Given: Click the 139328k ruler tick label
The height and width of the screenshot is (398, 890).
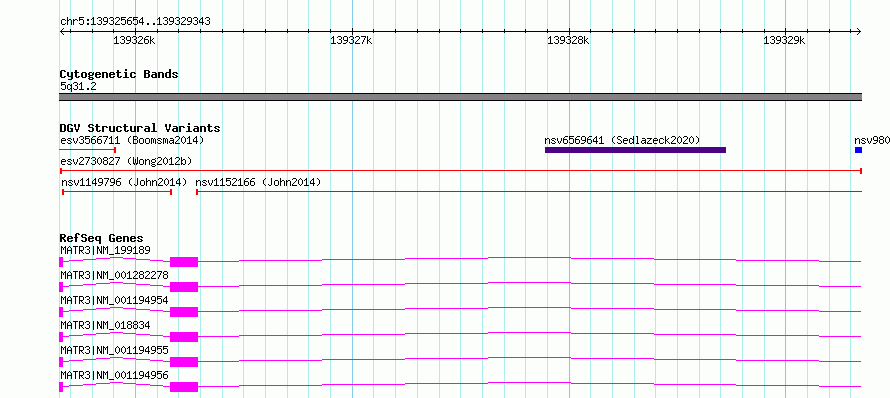Looking at the screenshot, I should pos(568,40).
